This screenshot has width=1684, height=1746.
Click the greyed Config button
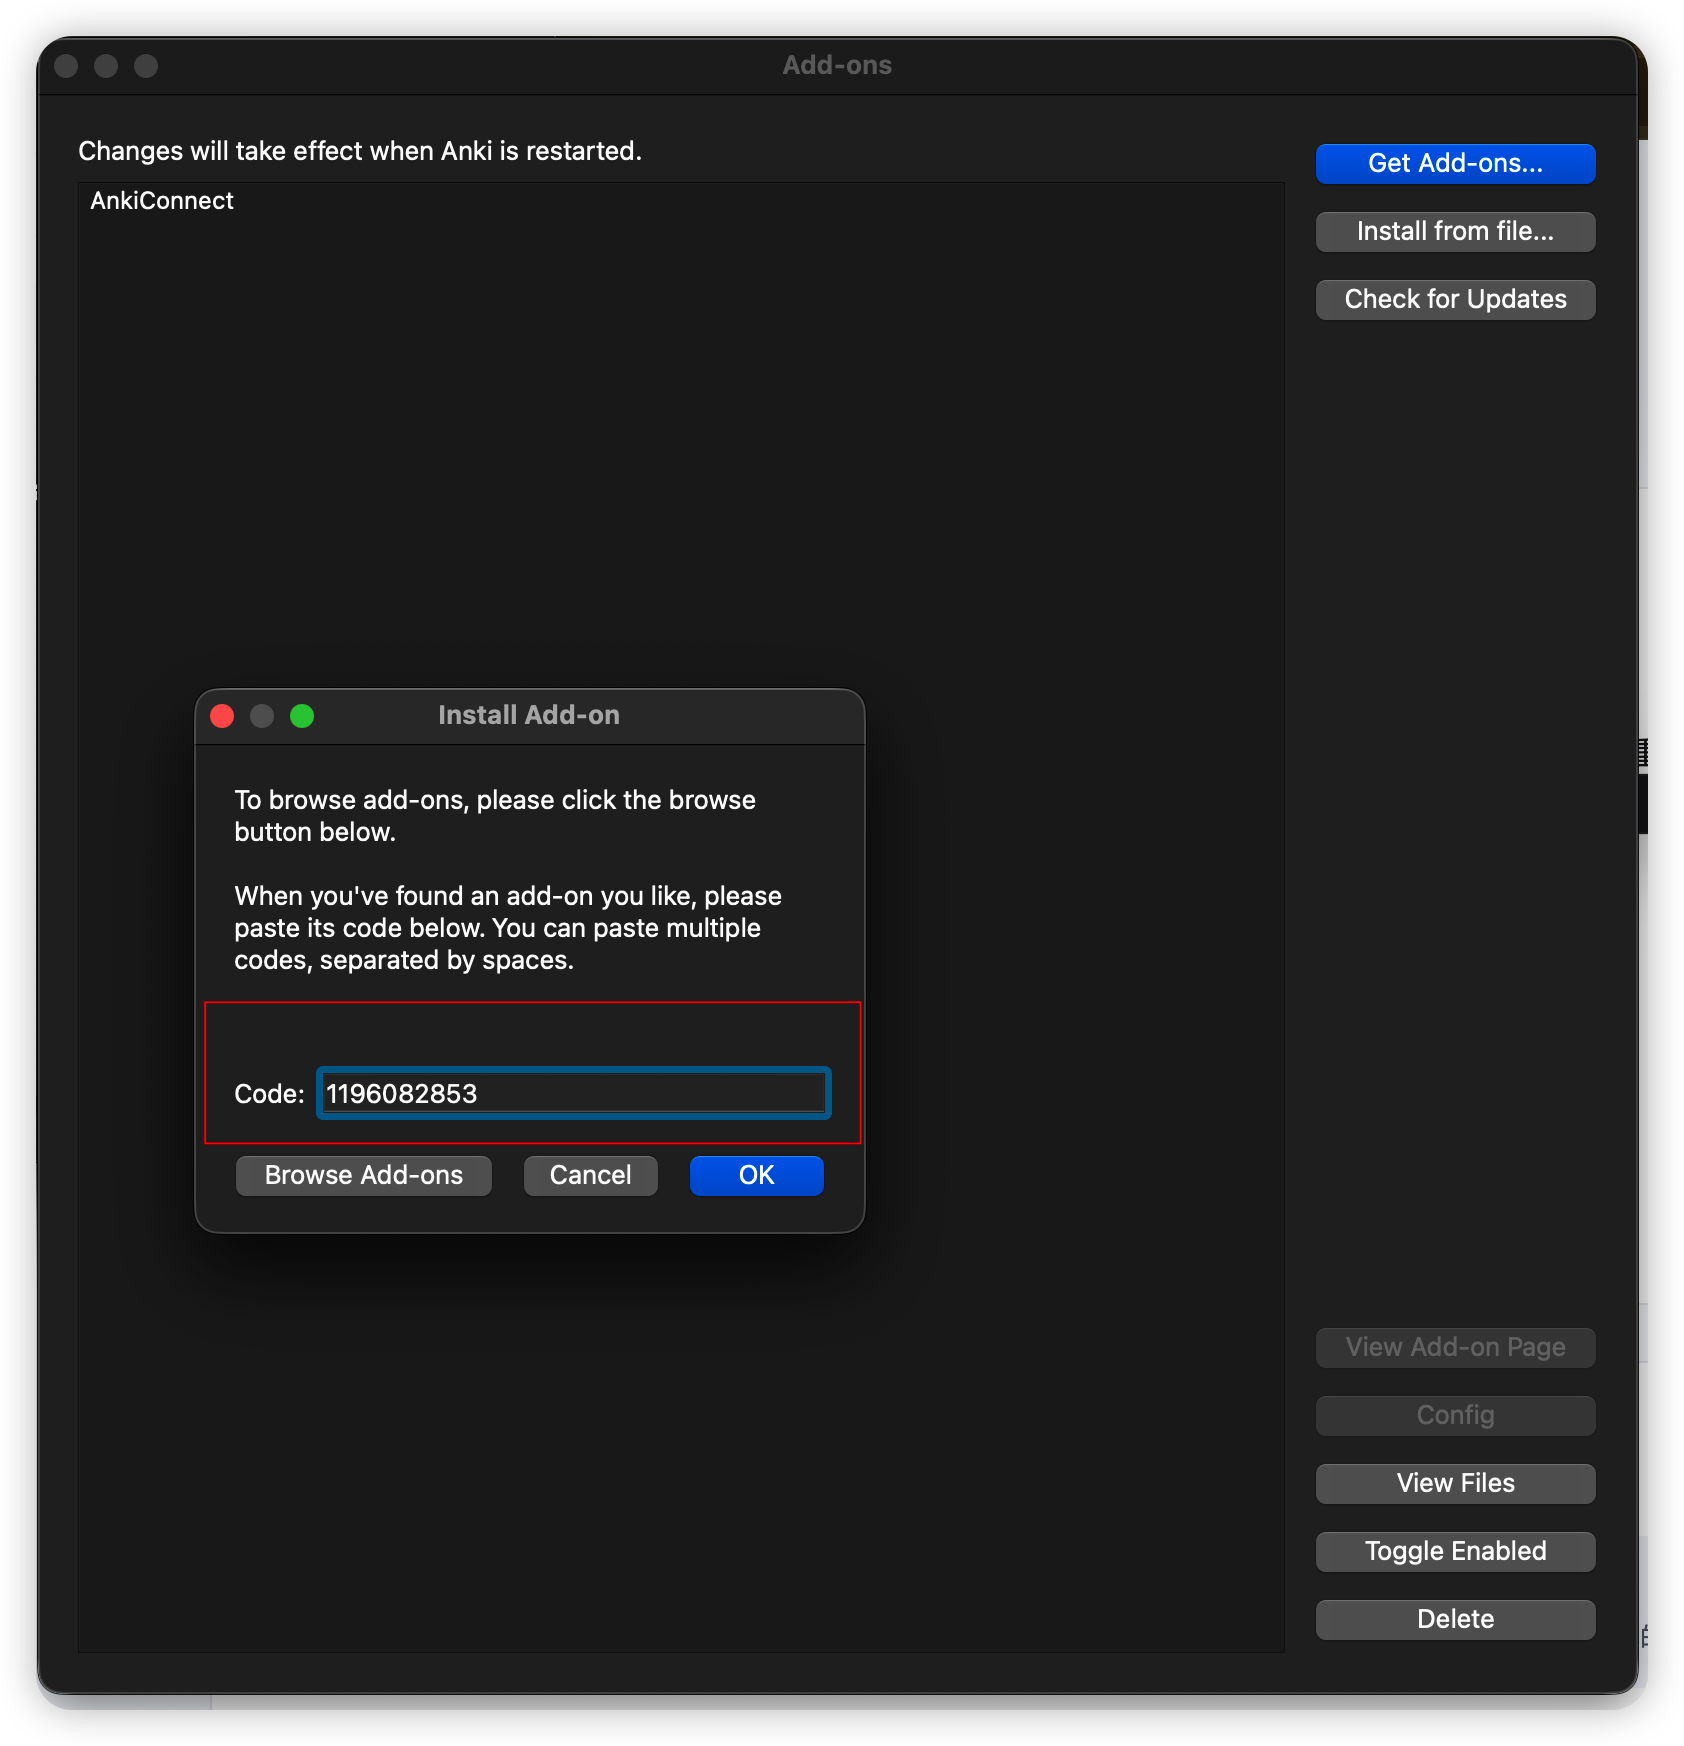point(1455,1415)
